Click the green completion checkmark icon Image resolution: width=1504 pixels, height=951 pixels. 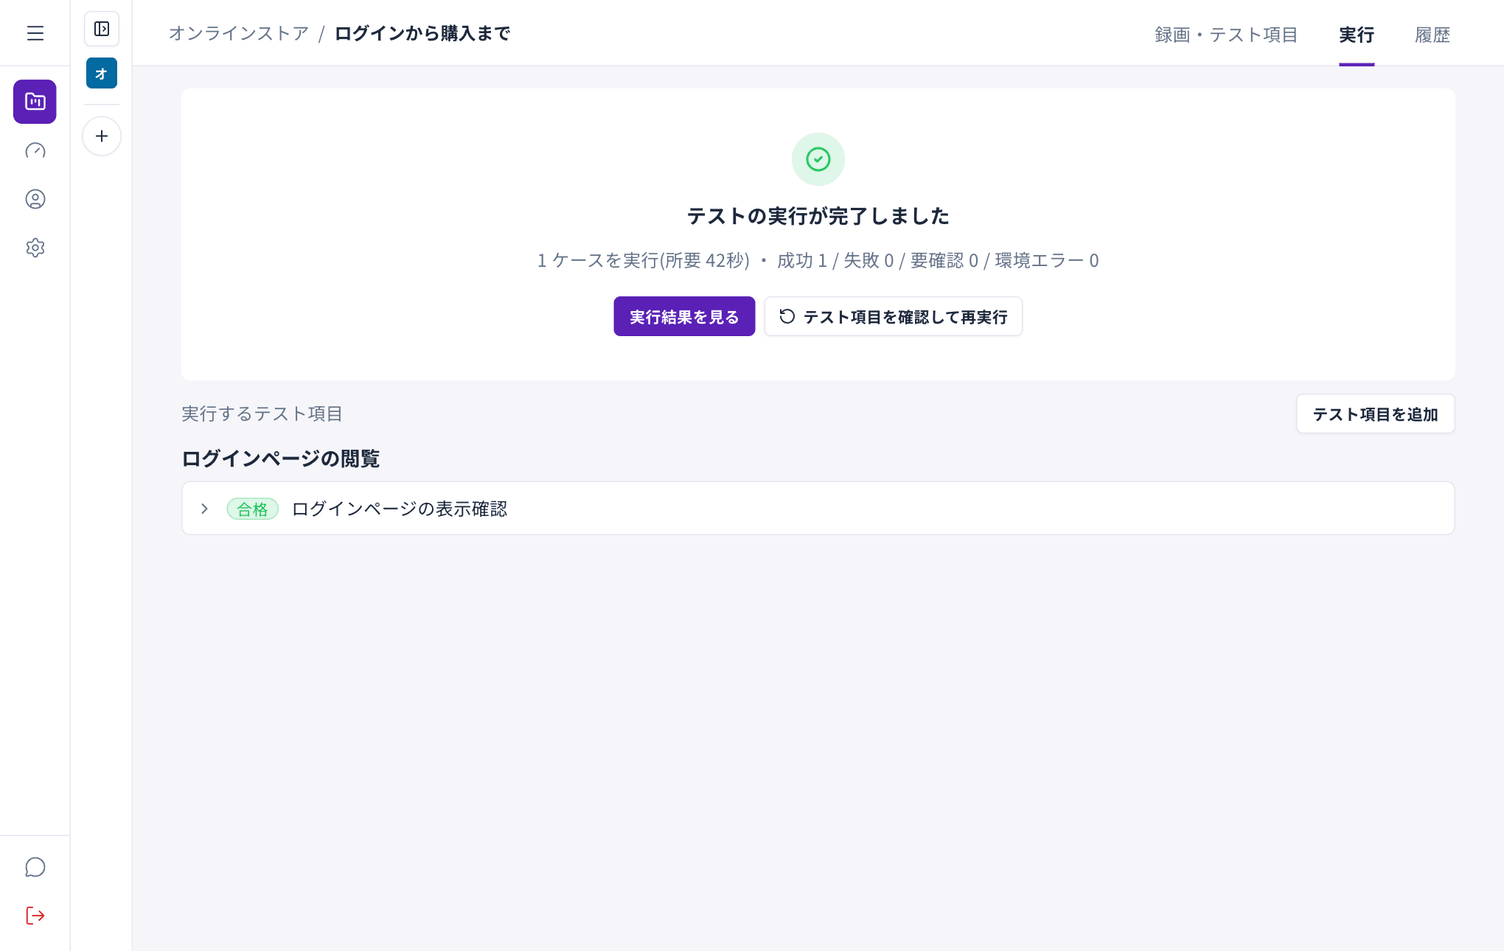(x=818, y=159)
